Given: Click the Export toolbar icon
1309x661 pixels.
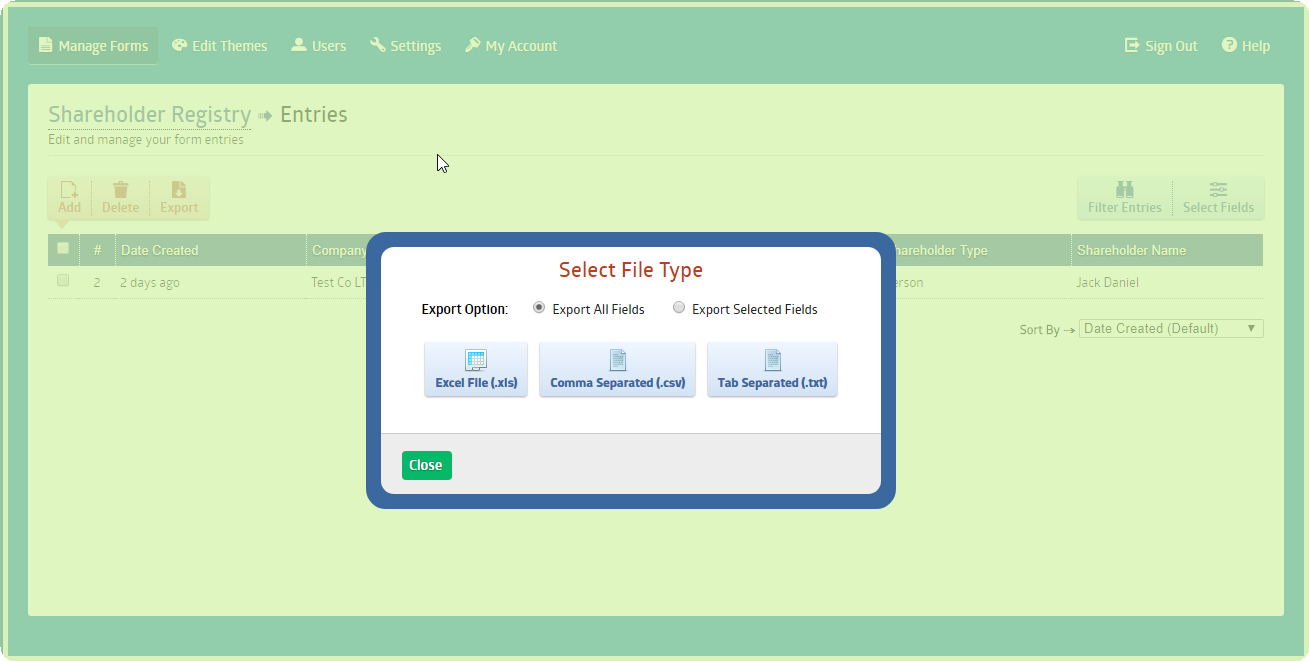Looking at the screenshot, I should (179, 190).
